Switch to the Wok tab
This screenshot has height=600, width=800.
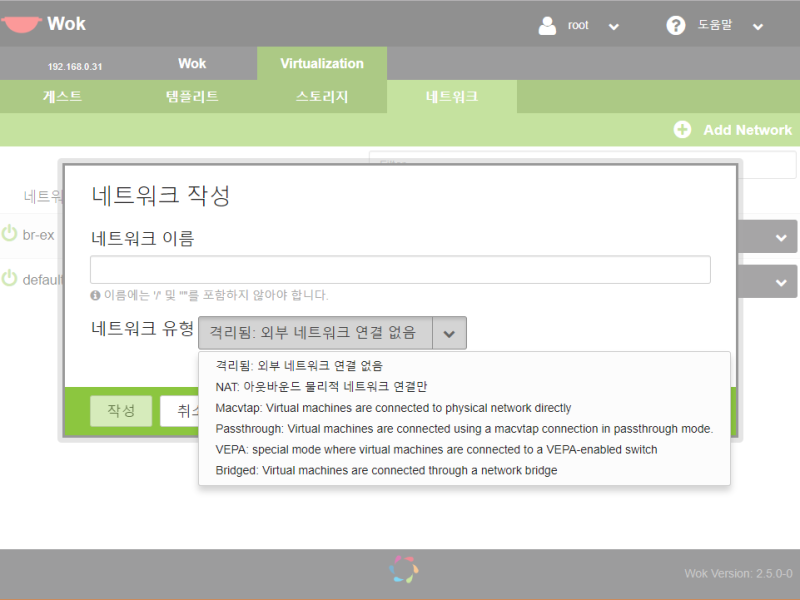(x=192, y=63)
